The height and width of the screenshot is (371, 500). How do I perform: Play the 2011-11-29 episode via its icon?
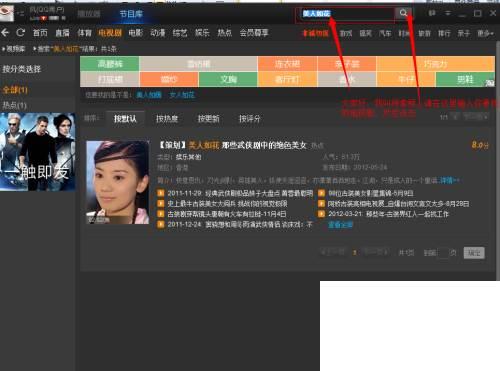(161, 193)
